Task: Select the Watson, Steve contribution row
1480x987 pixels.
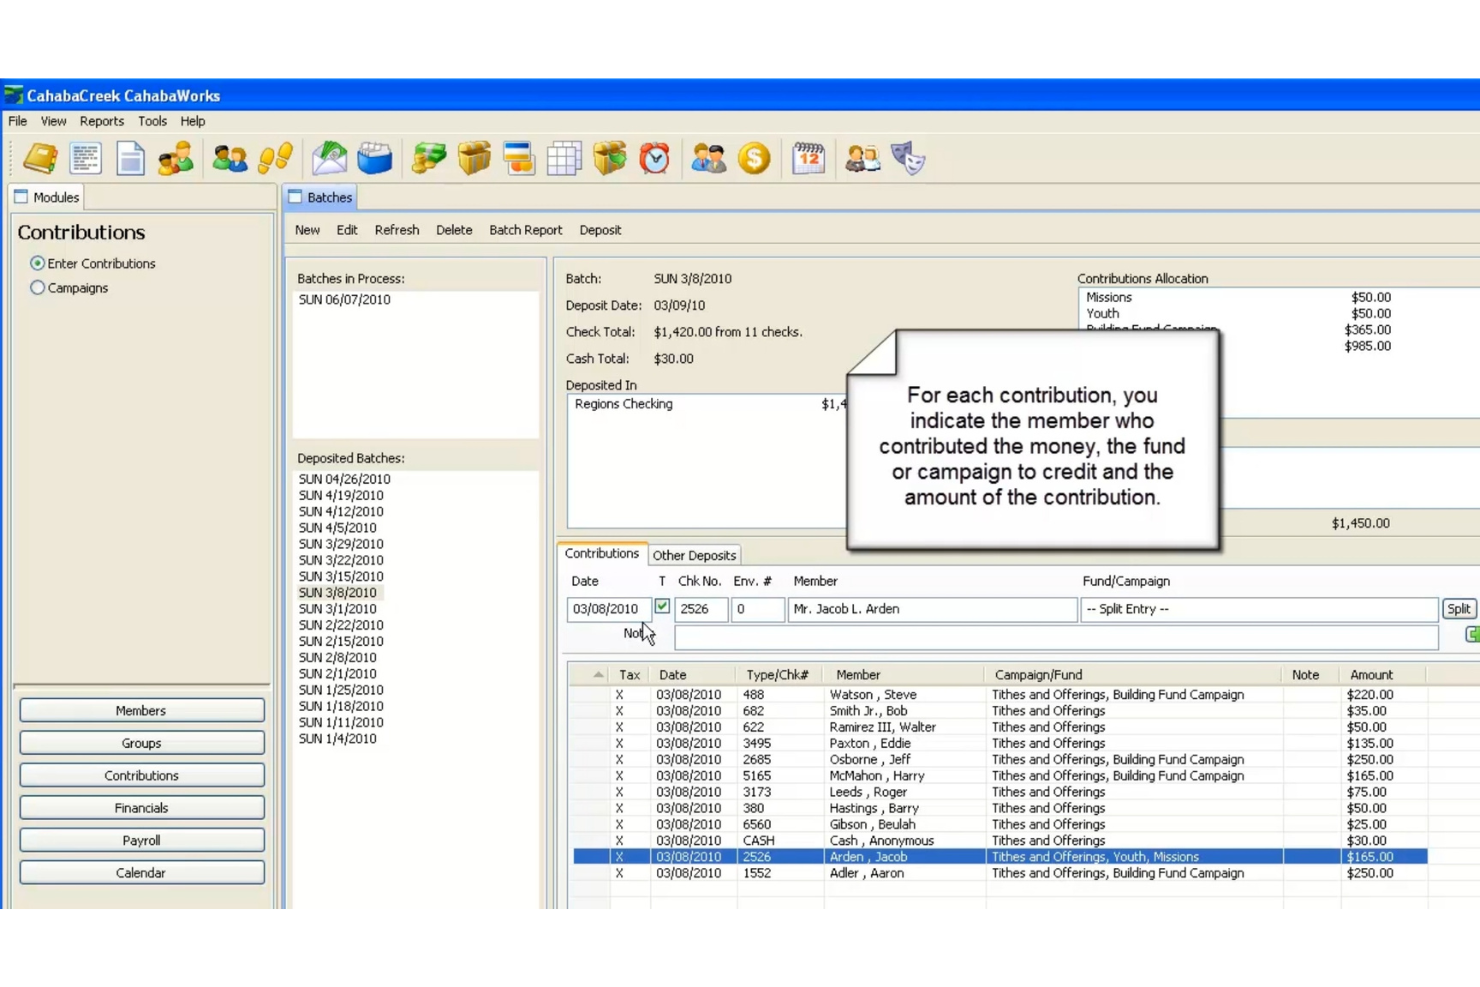Action: pos(1000,695)
